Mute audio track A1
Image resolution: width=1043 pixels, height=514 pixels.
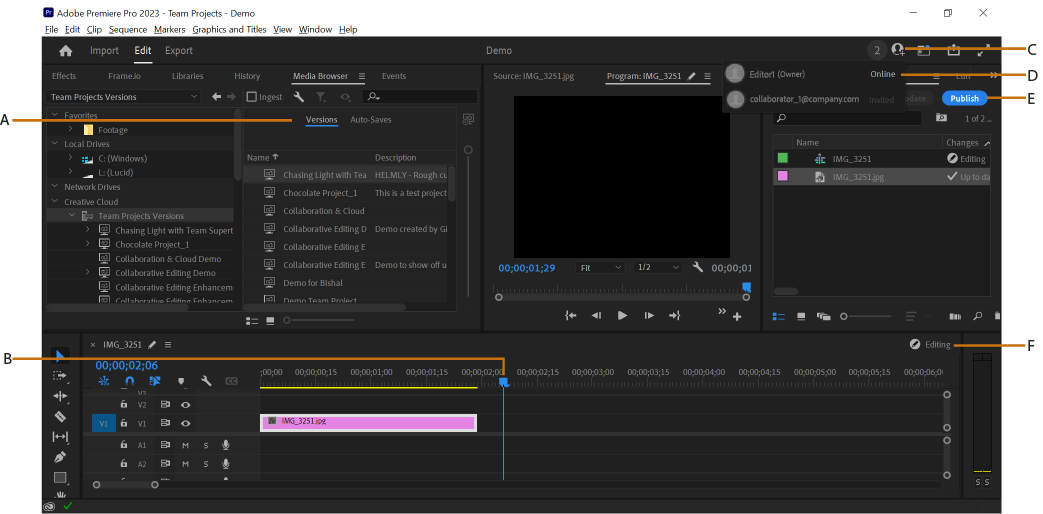(x=186, y=445)
